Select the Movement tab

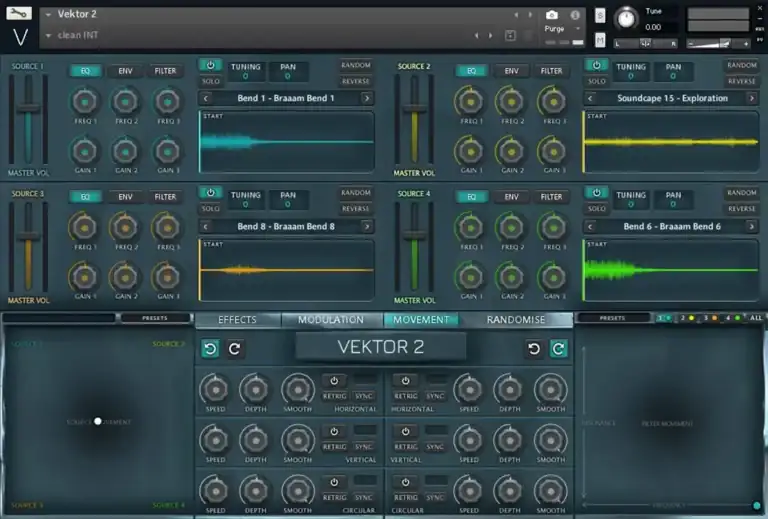coord(421,320)
